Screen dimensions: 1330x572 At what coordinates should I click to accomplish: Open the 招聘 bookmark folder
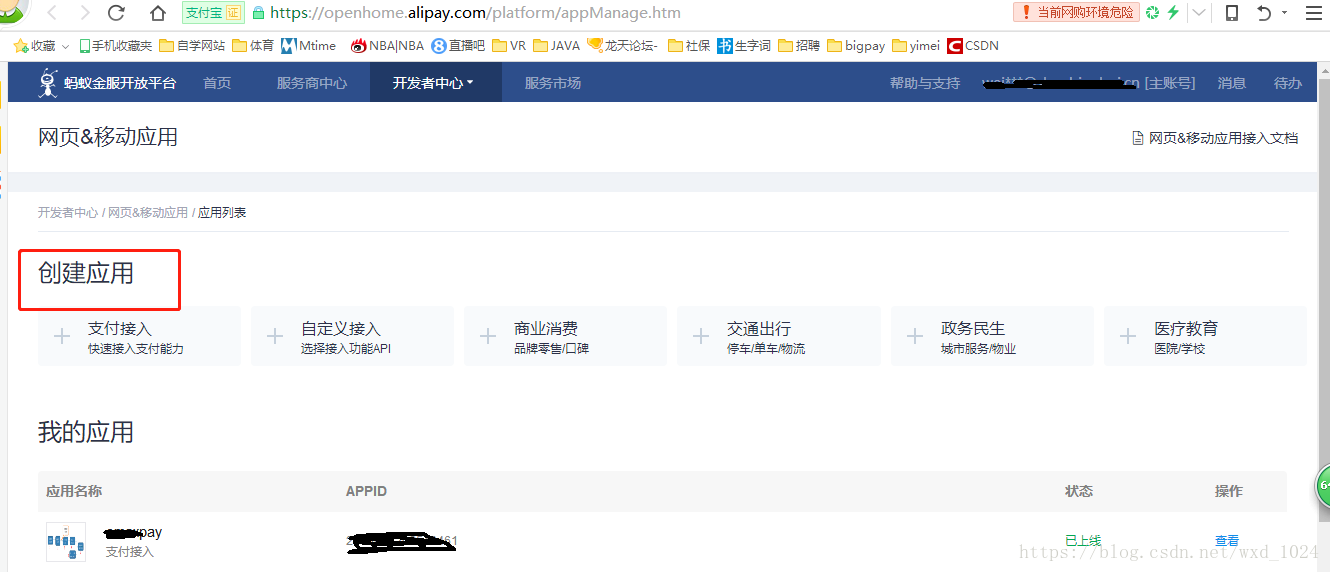[x=799, y=46]
